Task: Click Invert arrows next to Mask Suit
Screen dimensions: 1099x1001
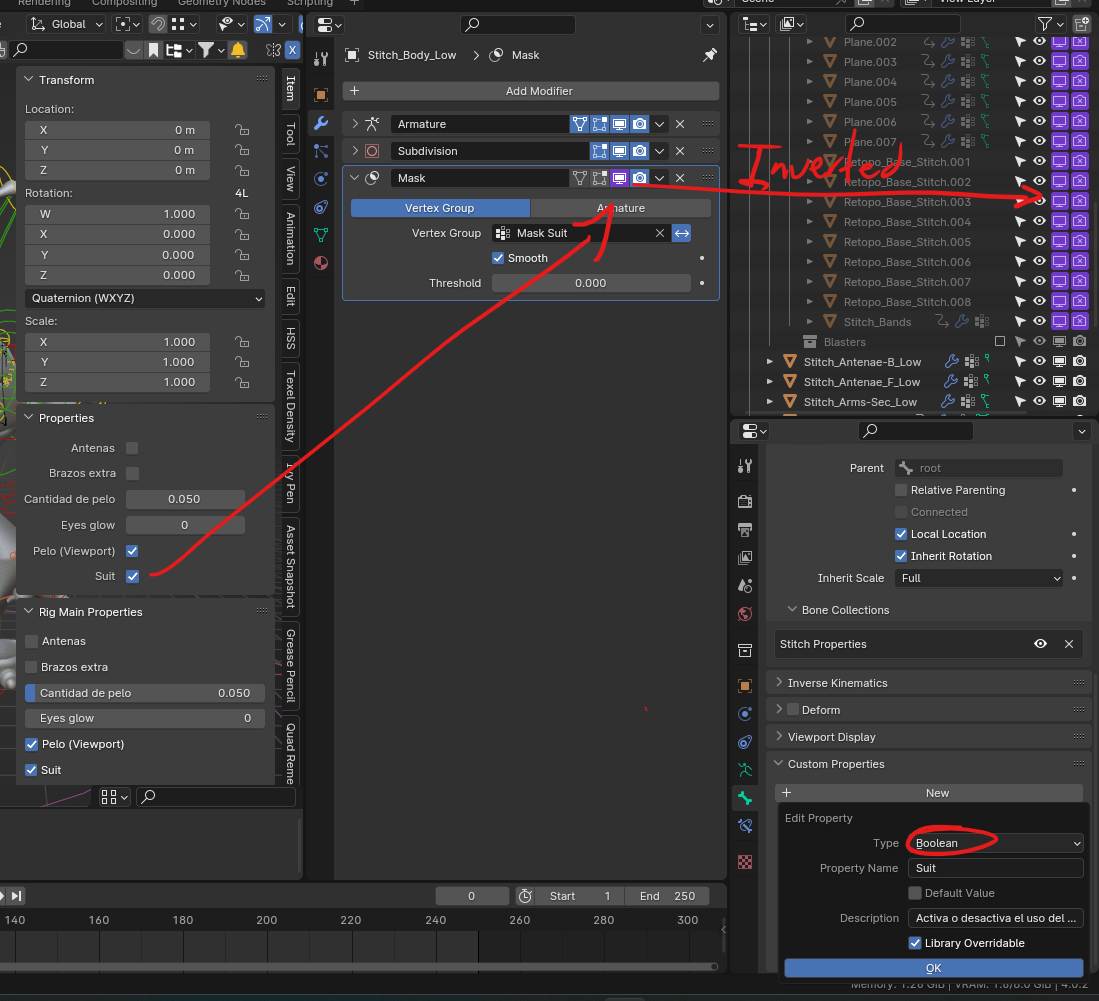Action: pyautogui.click(x=682, y=233)
